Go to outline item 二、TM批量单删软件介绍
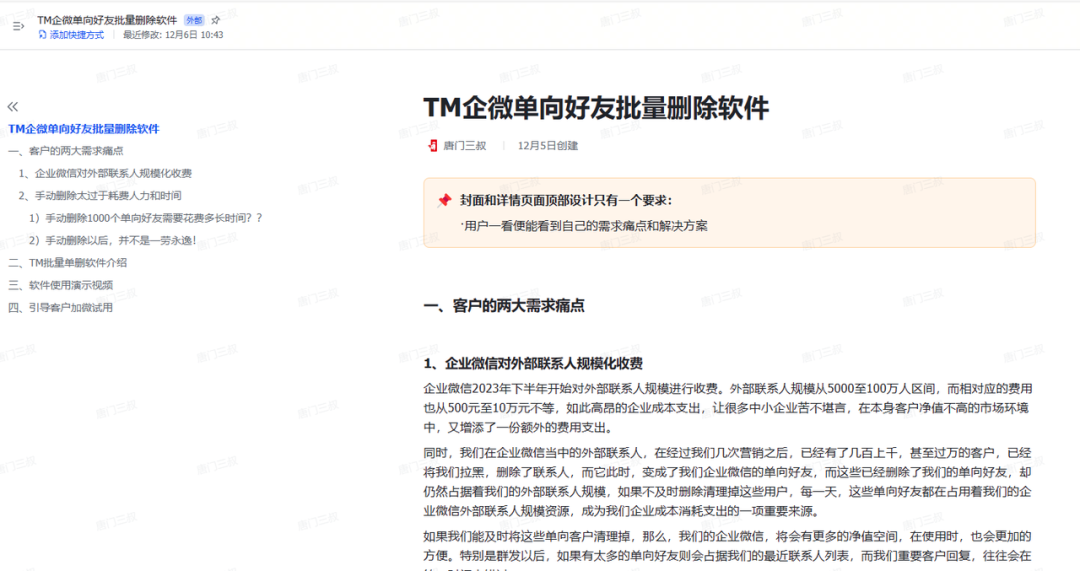This screenshot has height=571, width=1080. coord(68,263)
